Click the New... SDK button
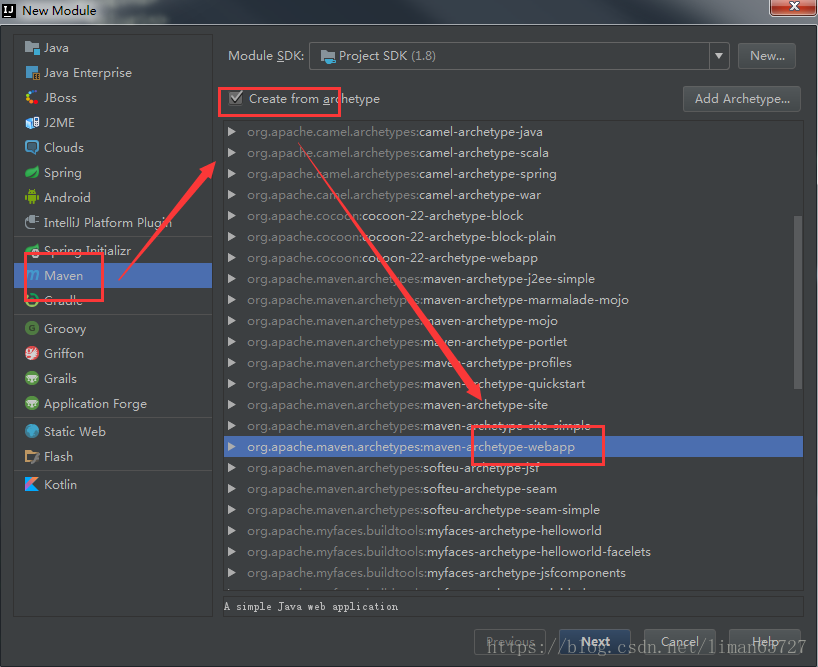 [767, 56]
